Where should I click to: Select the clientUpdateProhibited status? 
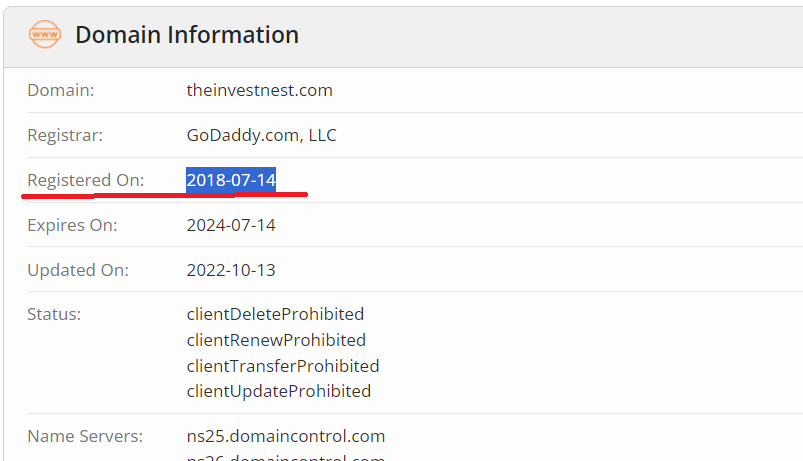point(279,391)
